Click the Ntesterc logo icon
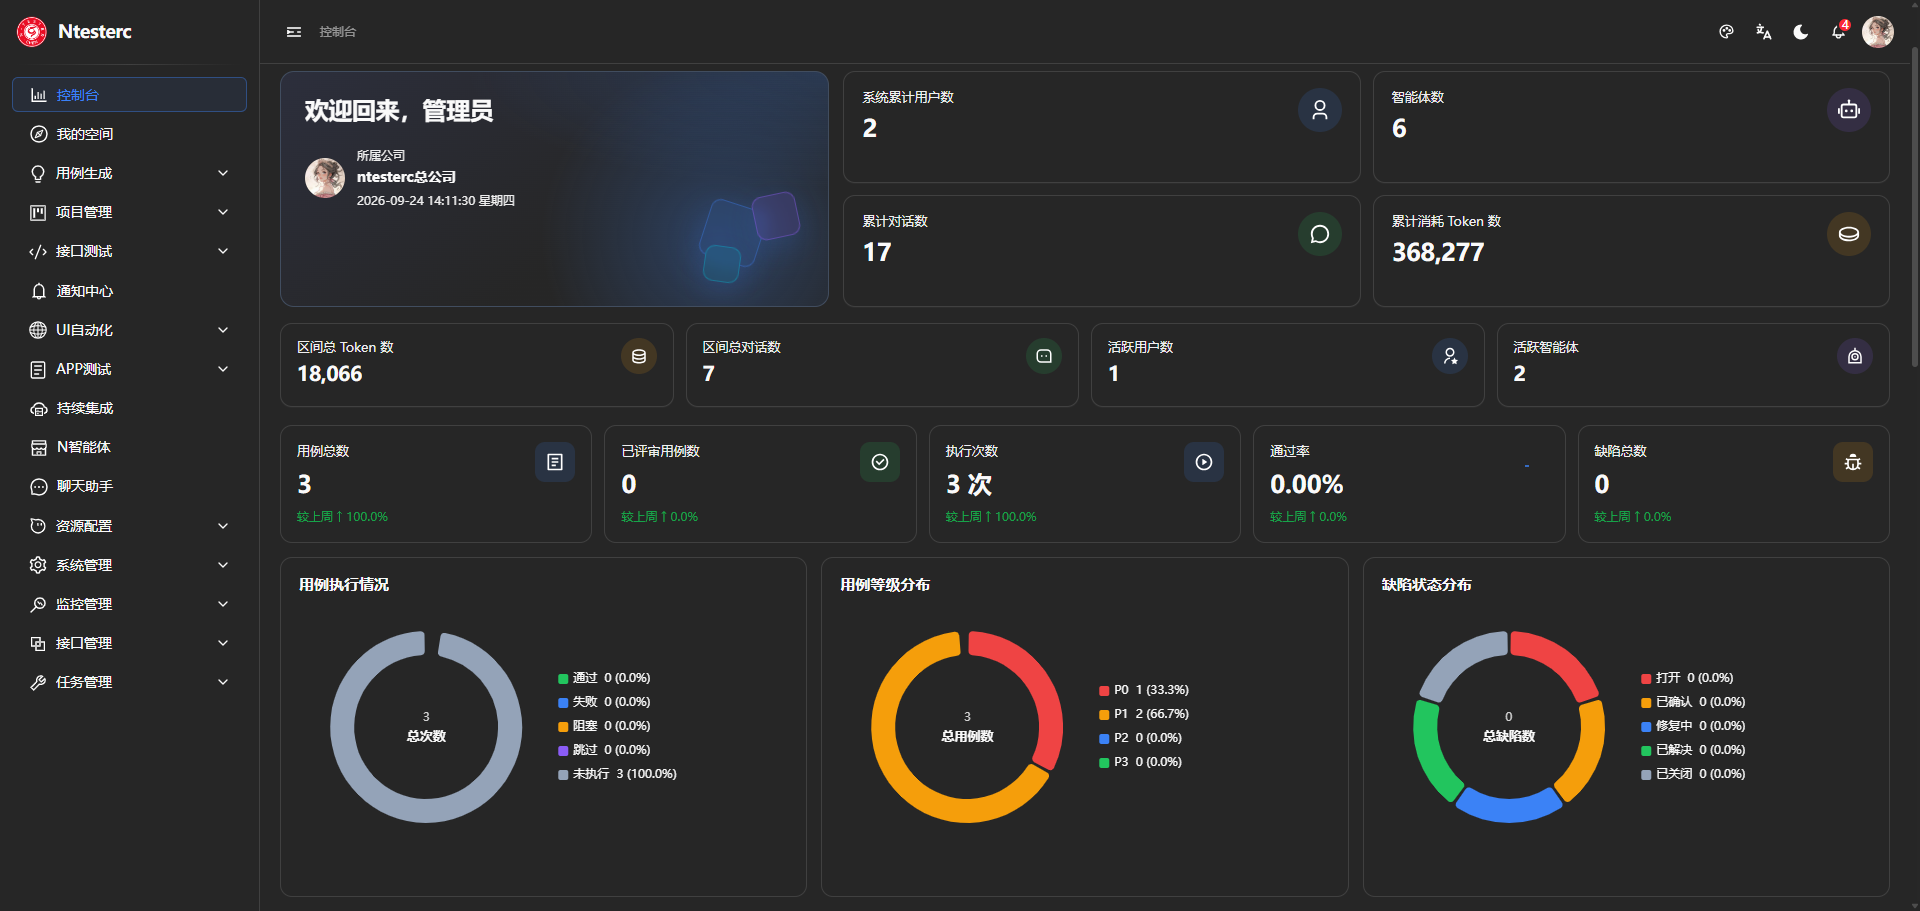The width and height of the screenshot is (1920, 911). point(32,32)
